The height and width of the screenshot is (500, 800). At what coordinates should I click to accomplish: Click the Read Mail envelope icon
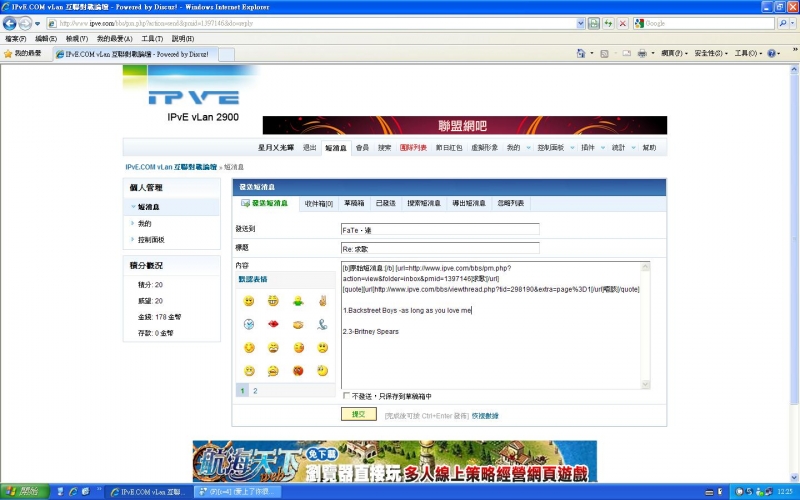pos(627,53)
